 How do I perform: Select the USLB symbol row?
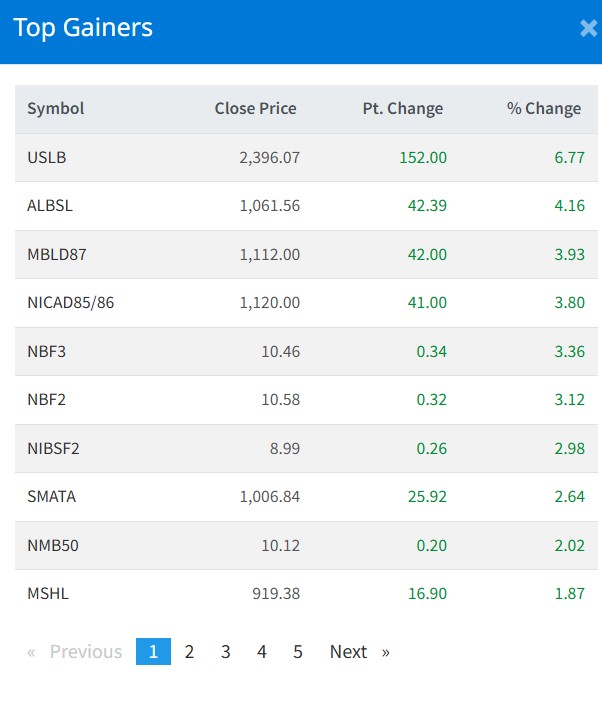(47, 158)
